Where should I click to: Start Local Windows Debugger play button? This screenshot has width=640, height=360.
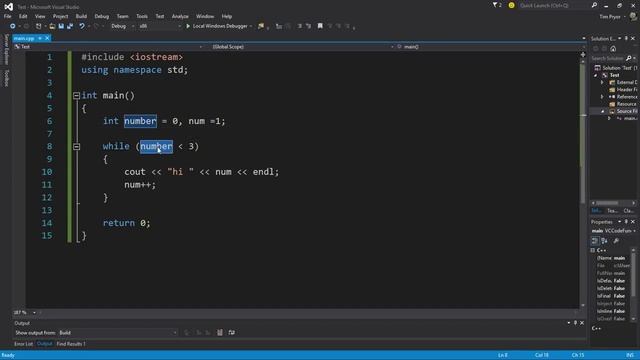pyautogui.click(x=188, y=26)
